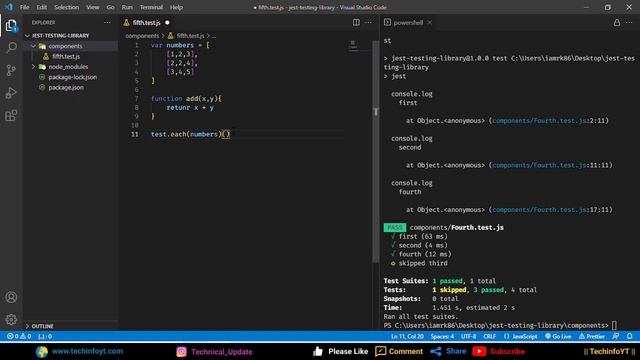
Task: Open the Explorer view in activity bar
Action: [11, 26]
